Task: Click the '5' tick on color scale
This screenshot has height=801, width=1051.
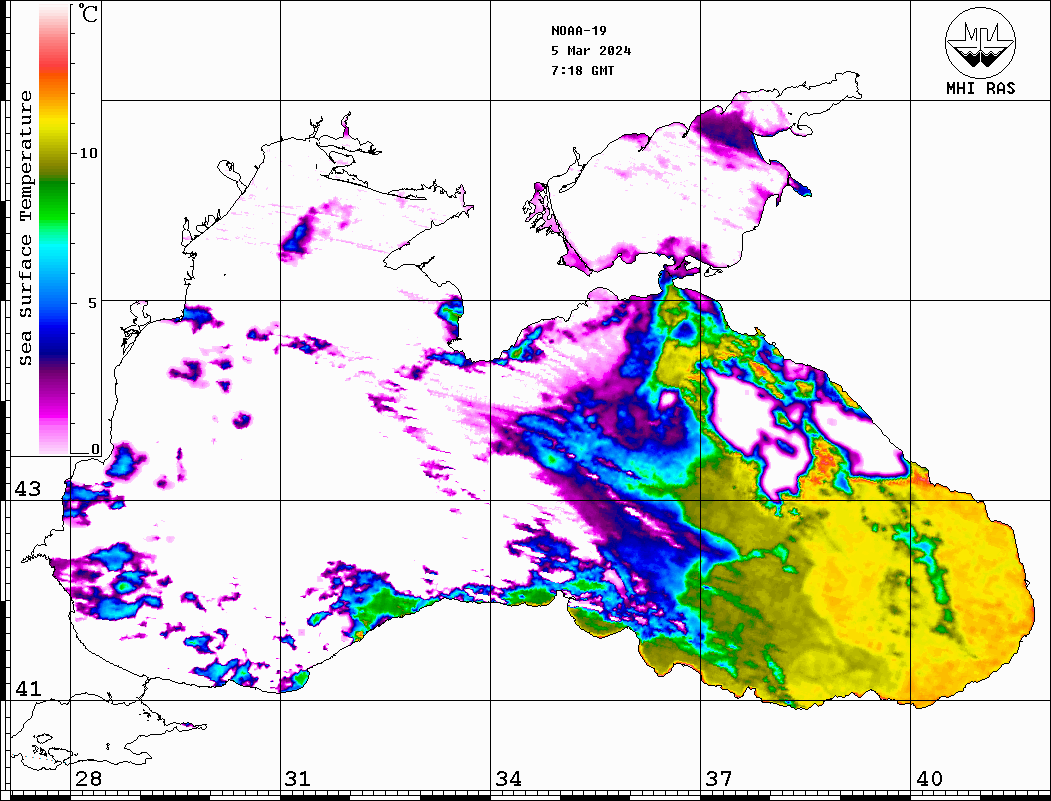Action: [x=92, y=303]
